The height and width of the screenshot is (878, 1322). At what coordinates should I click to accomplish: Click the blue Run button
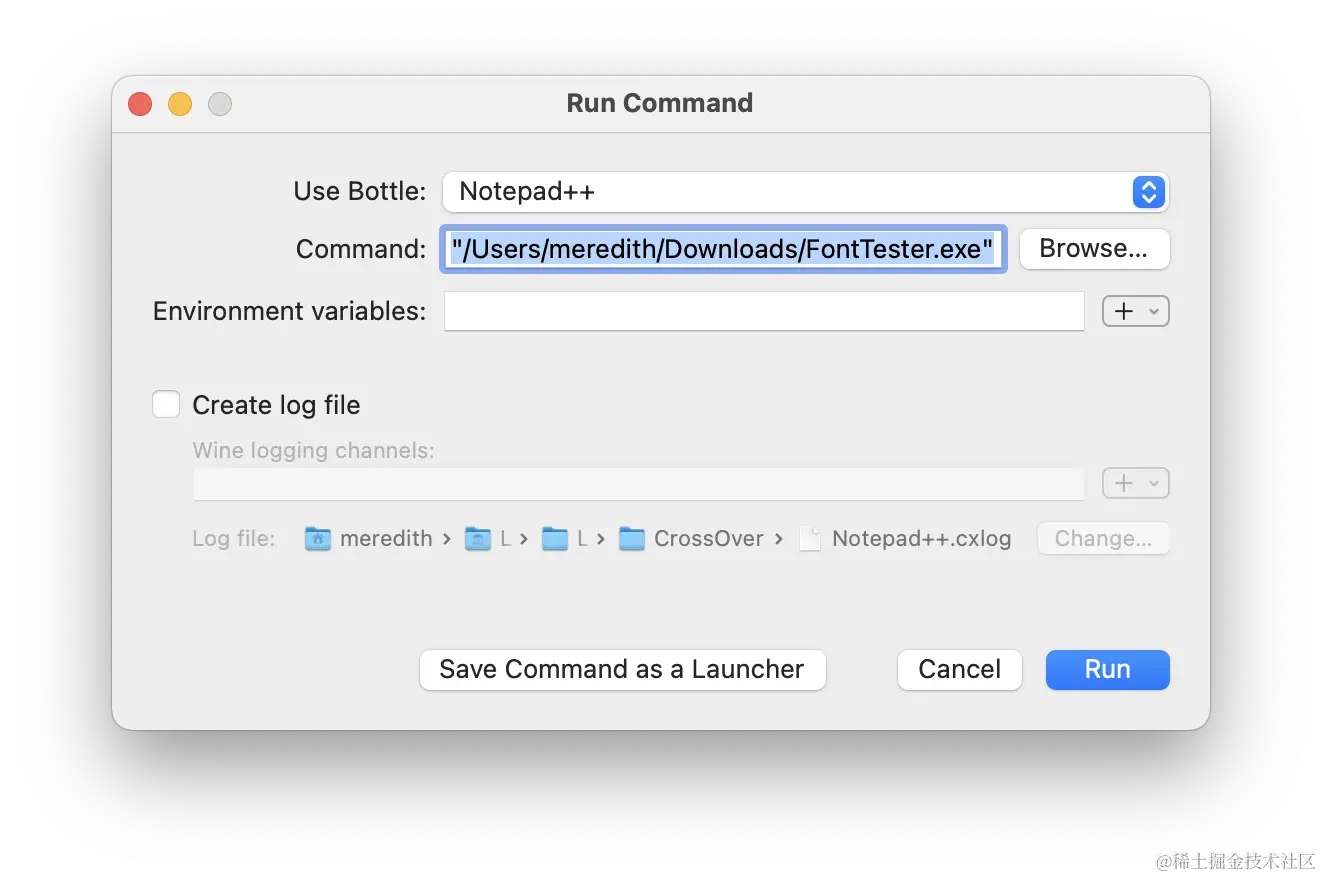tap(1107, 669)
